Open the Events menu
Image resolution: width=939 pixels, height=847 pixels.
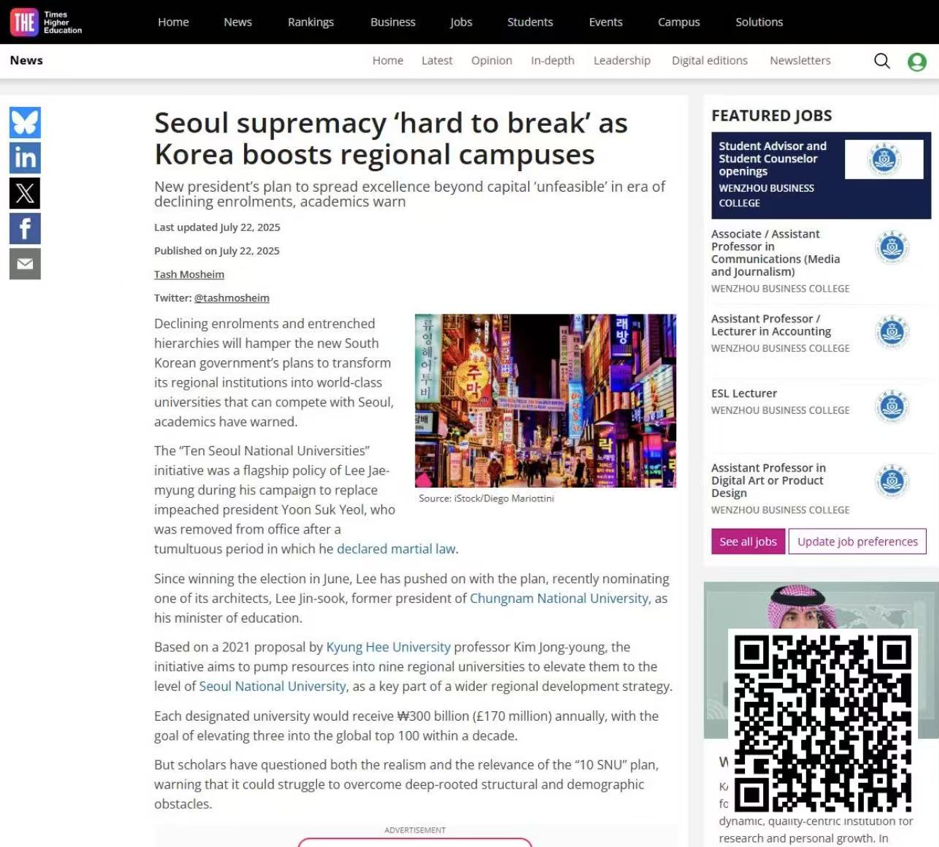coord(605,22)
